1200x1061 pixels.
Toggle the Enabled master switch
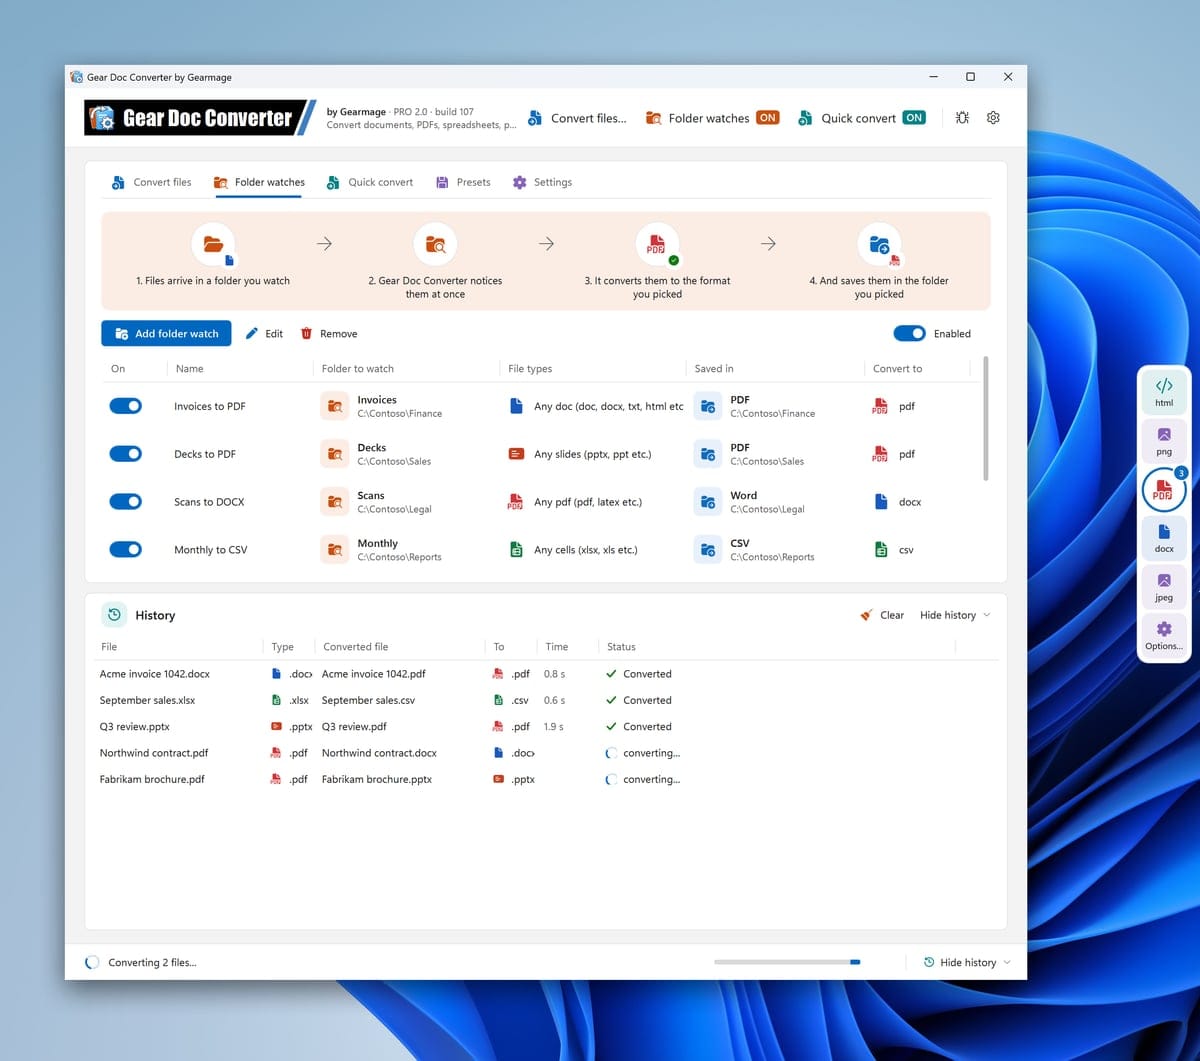coord(909,334)
